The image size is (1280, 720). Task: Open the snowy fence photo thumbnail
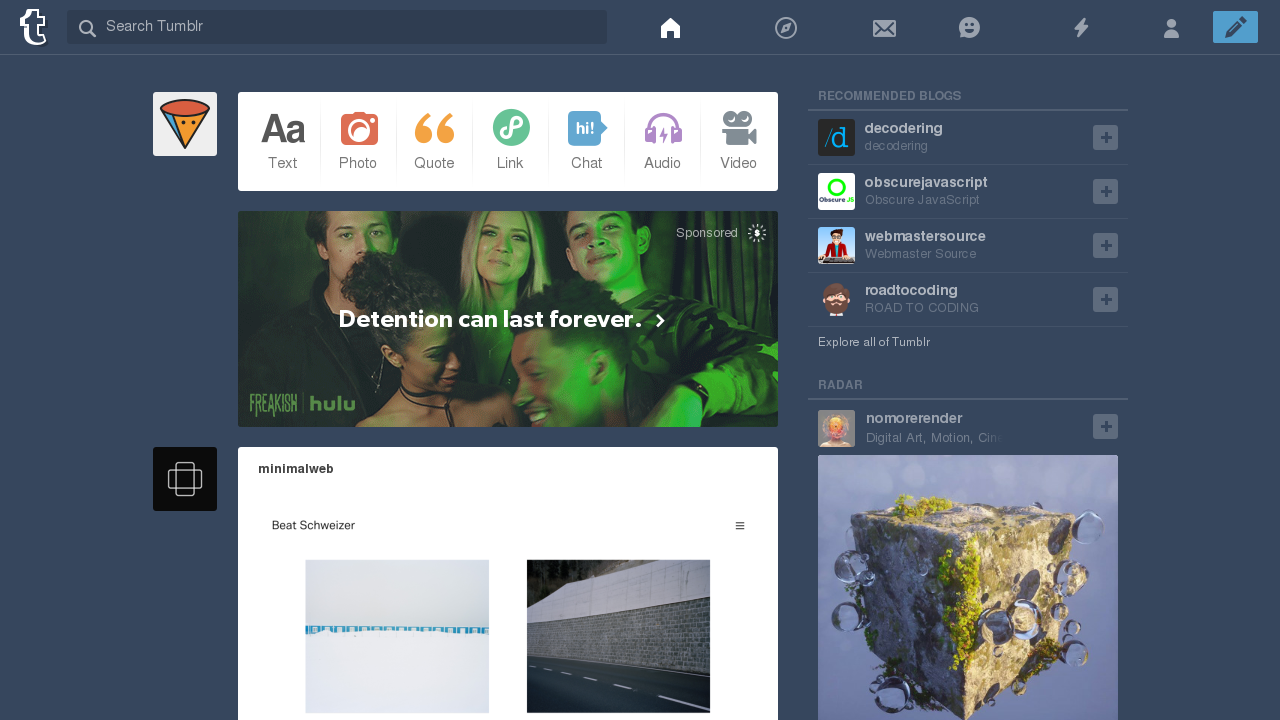point(397,636)
